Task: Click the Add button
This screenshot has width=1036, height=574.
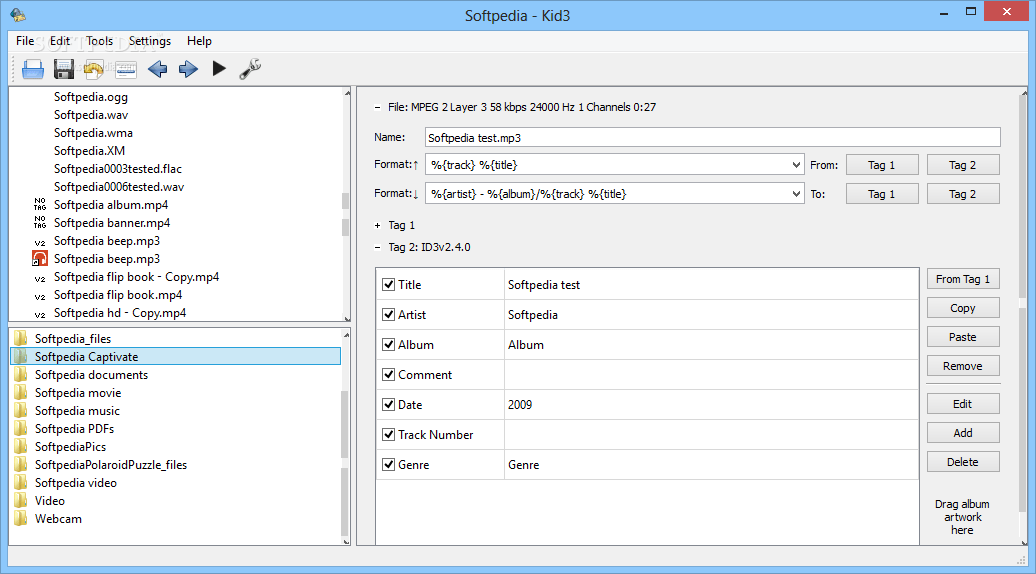Action: pyautogui.click(x=963, y=433)
